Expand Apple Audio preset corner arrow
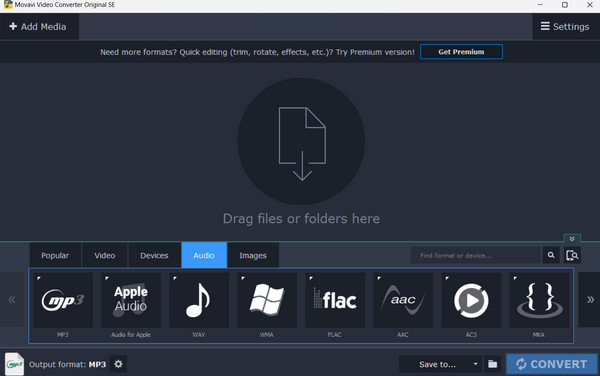 (107, 278)
